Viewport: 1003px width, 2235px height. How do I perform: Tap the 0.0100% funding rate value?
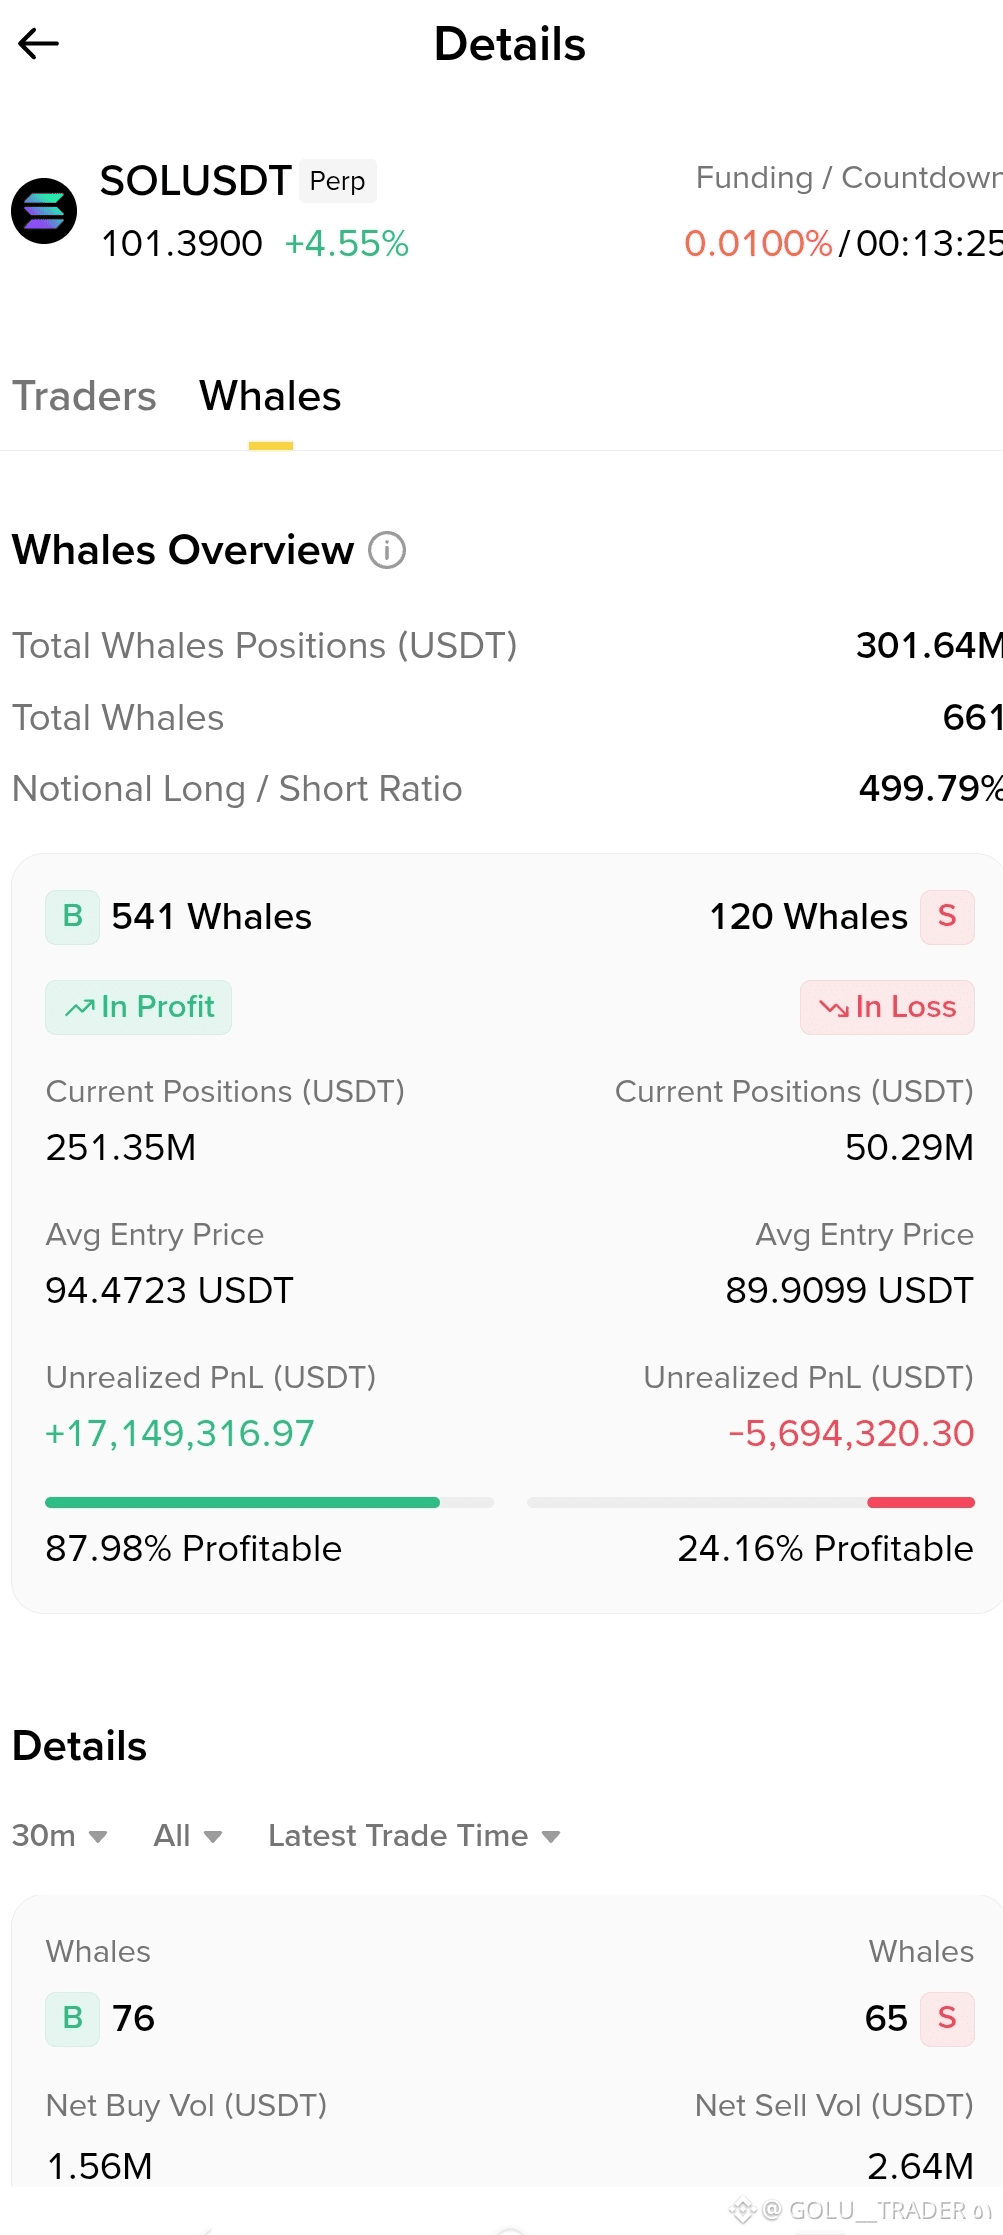[x=758, y=243]
